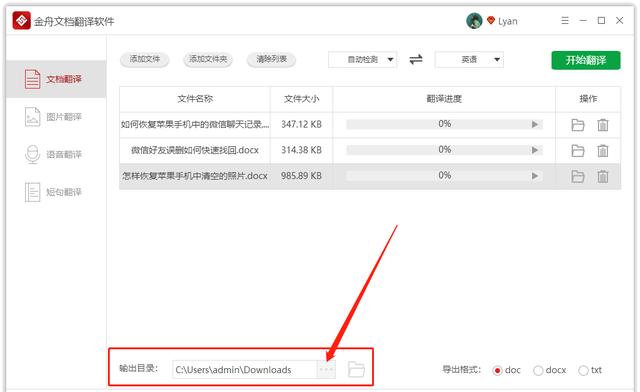Open folder for the 314.38 KB file
Viewport: 640px width, 392px height.
point(578,151)
